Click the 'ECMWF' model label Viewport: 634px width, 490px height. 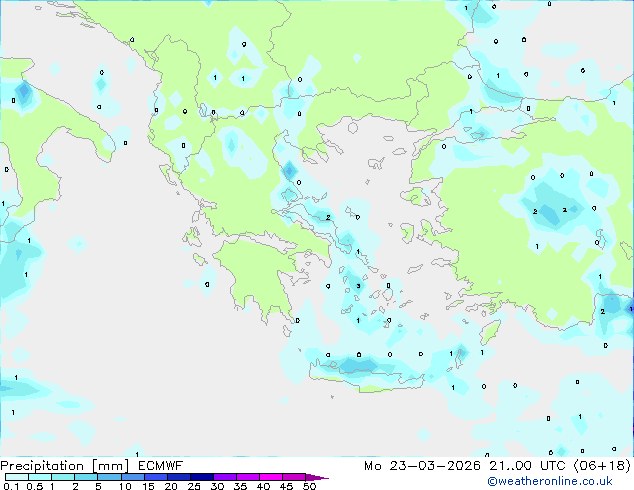point(161,466)
